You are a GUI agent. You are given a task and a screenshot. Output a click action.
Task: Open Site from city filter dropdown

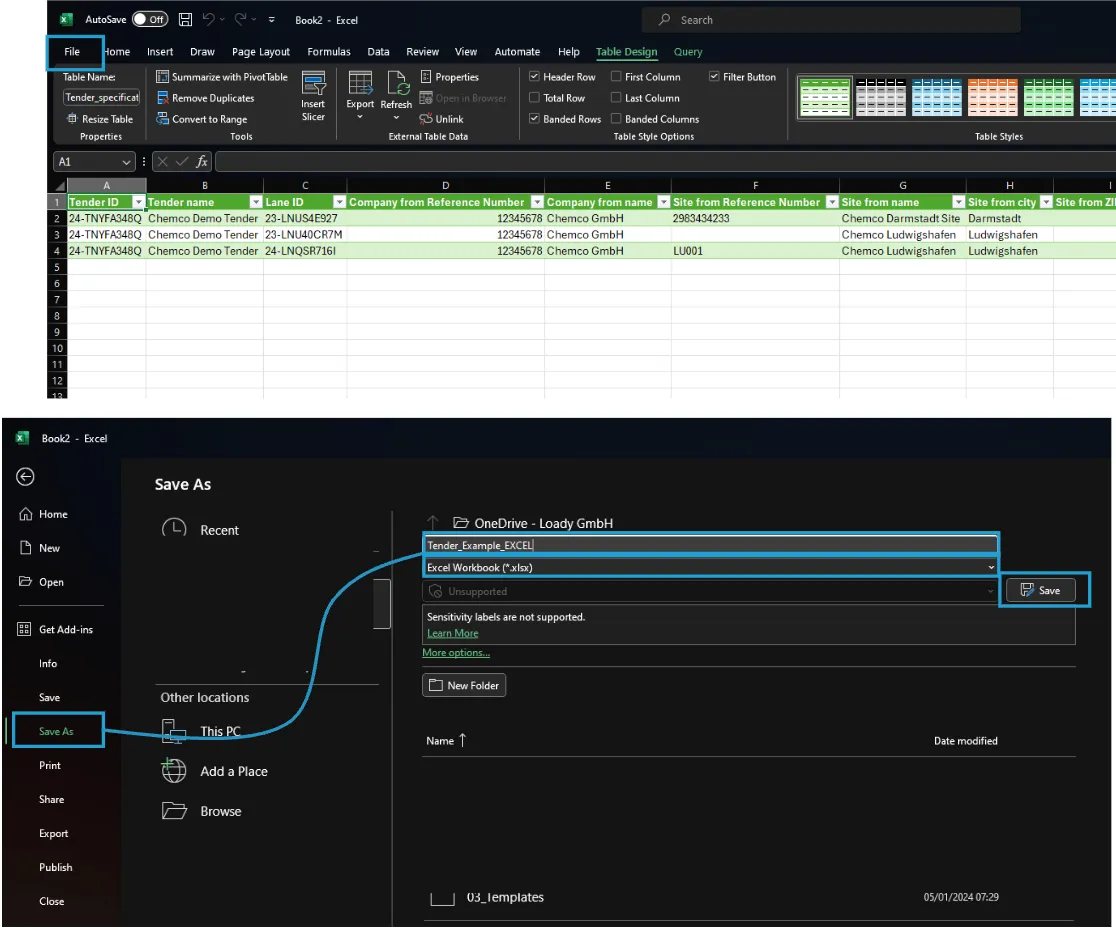[1046, 202]
